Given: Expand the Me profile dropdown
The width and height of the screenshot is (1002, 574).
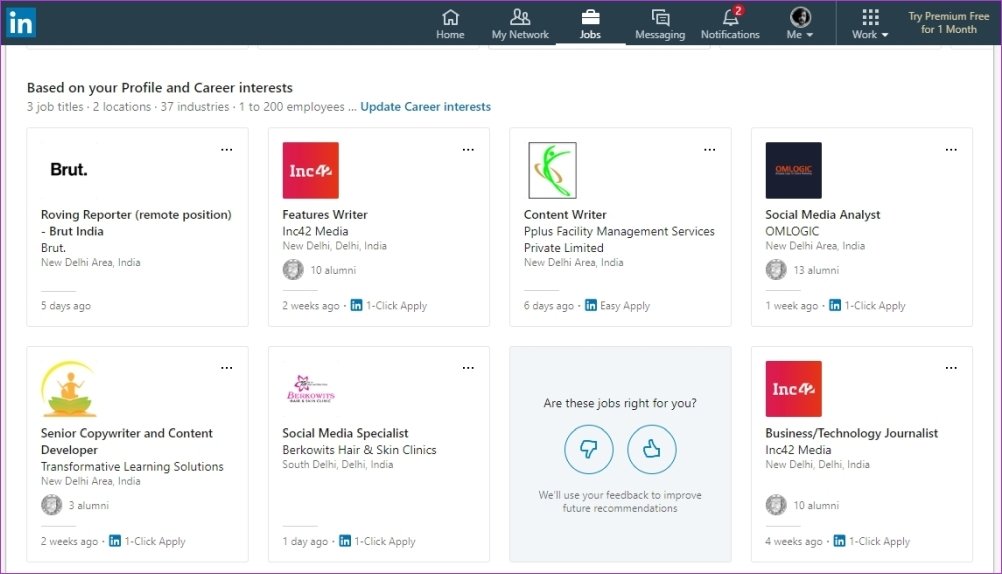Looking at the screenshot, I should tap(800, 24).
